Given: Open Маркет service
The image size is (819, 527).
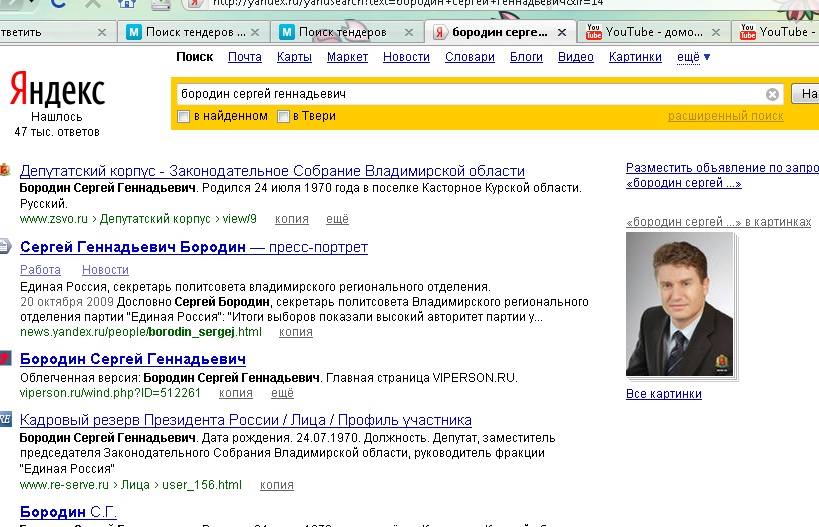Looking at the screenshot, I should click(x=347, y=57).
